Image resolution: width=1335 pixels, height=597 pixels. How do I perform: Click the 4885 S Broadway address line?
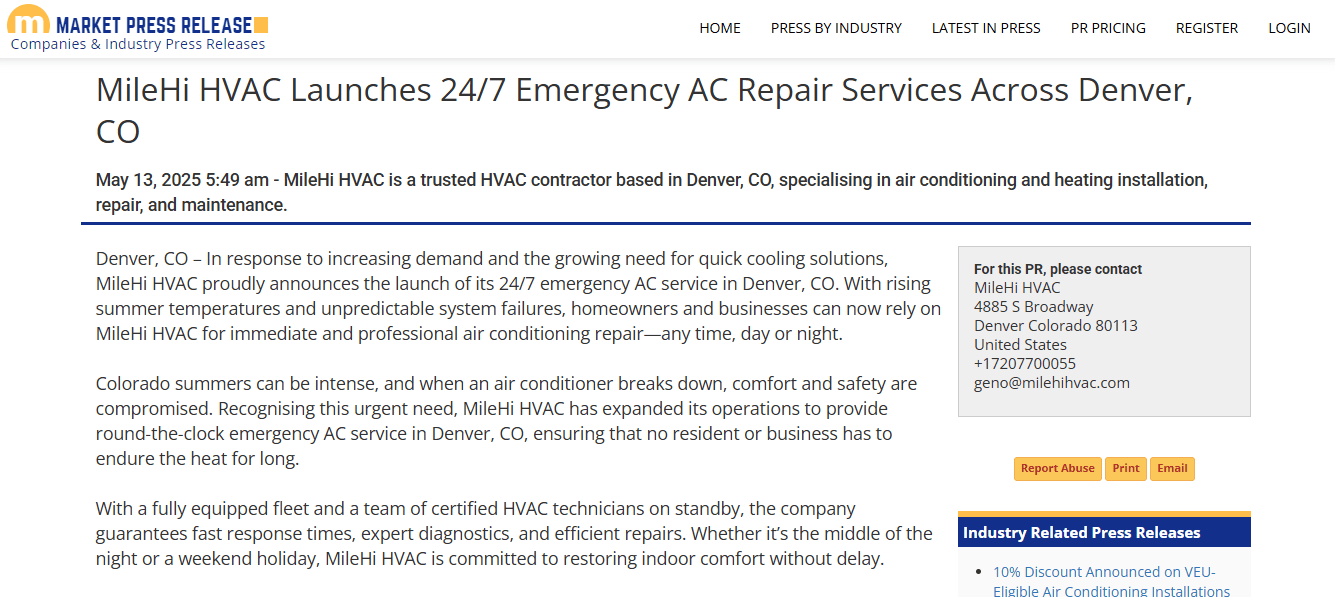point(1033,306)
